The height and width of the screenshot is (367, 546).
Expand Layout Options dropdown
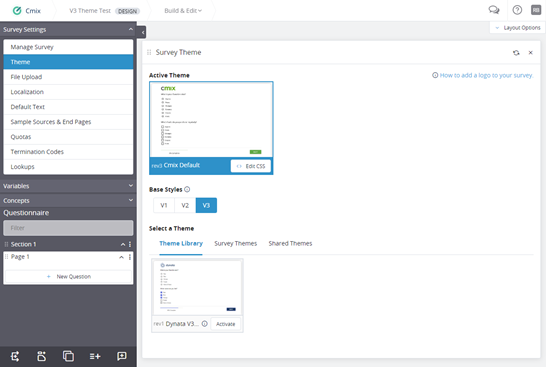(518, 28)
